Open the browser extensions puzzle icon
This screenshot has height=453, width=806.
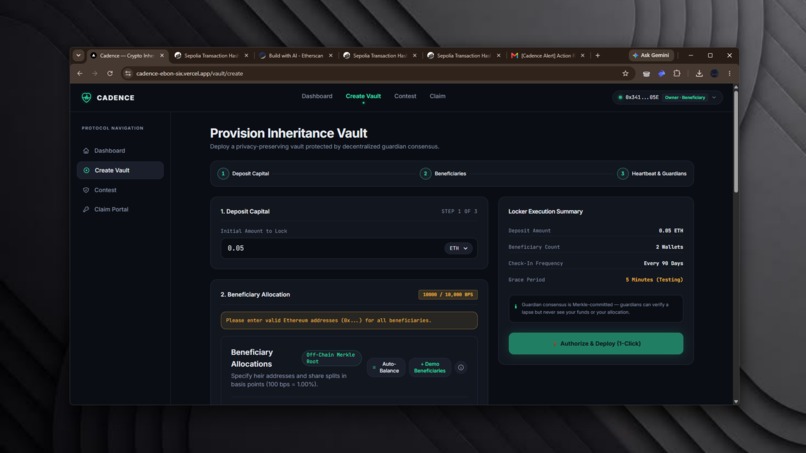pyautogui.click(x=677, y=74)
